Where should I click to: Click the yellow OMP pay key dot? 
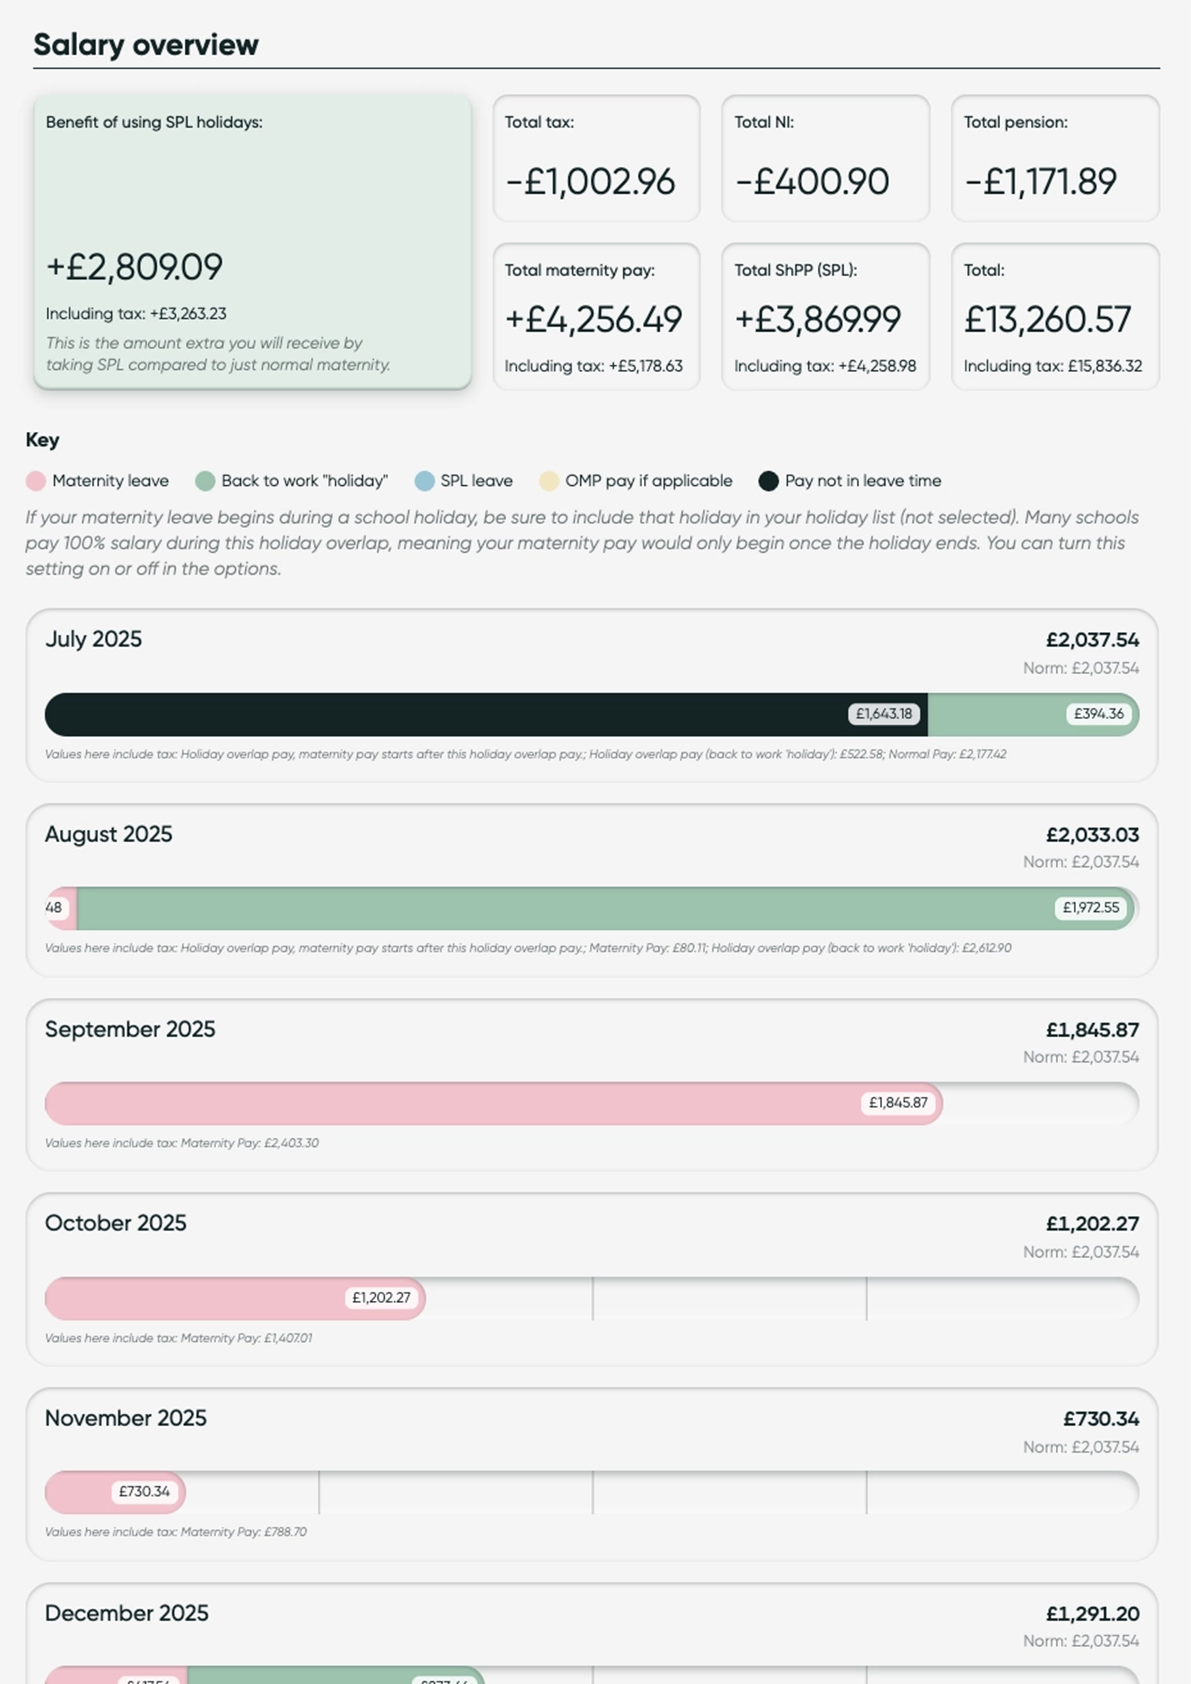coord(549,481)
